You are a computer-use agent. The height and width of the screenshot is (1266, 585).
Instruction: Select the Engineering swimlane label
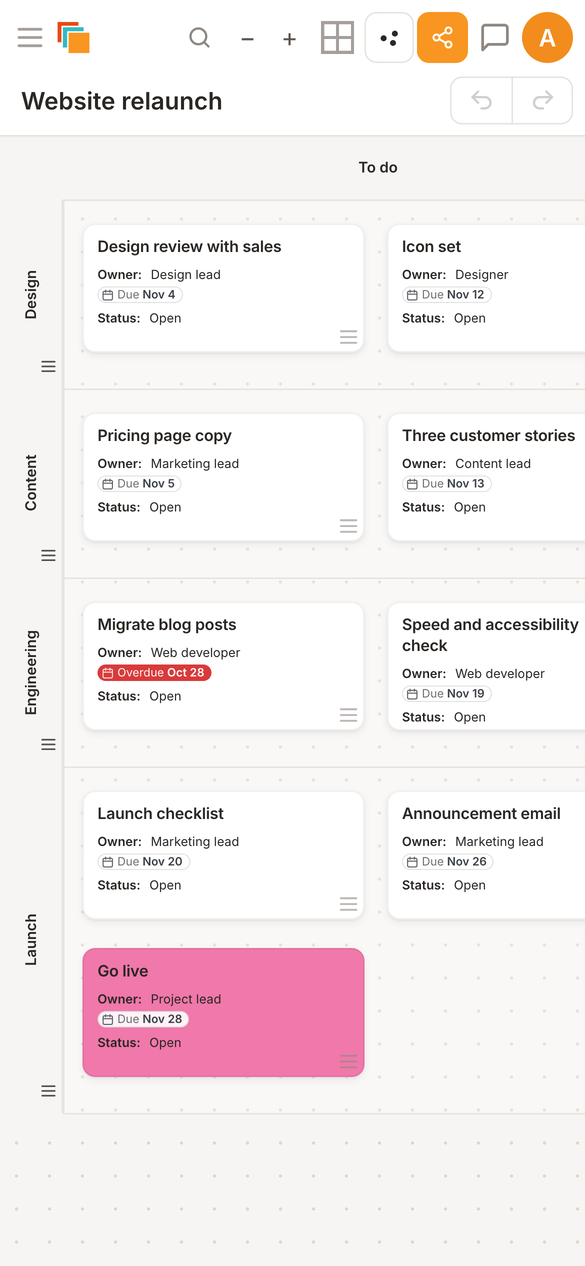pos(31,672)
